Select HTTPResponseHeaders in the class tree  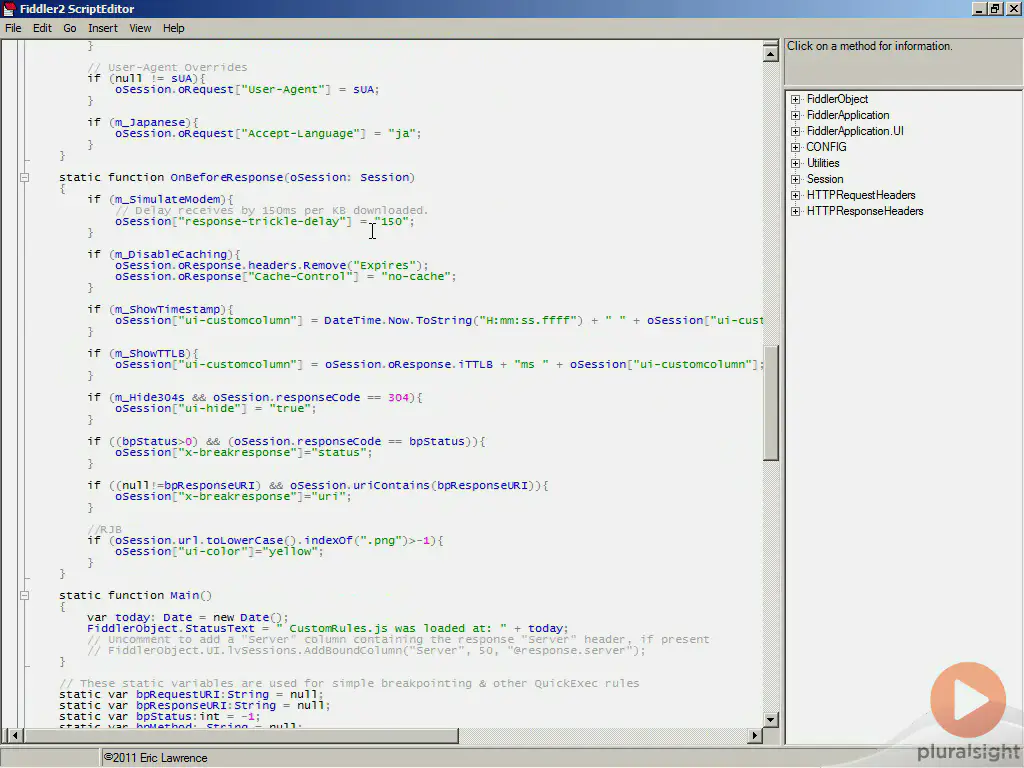[x=865, y=211]
